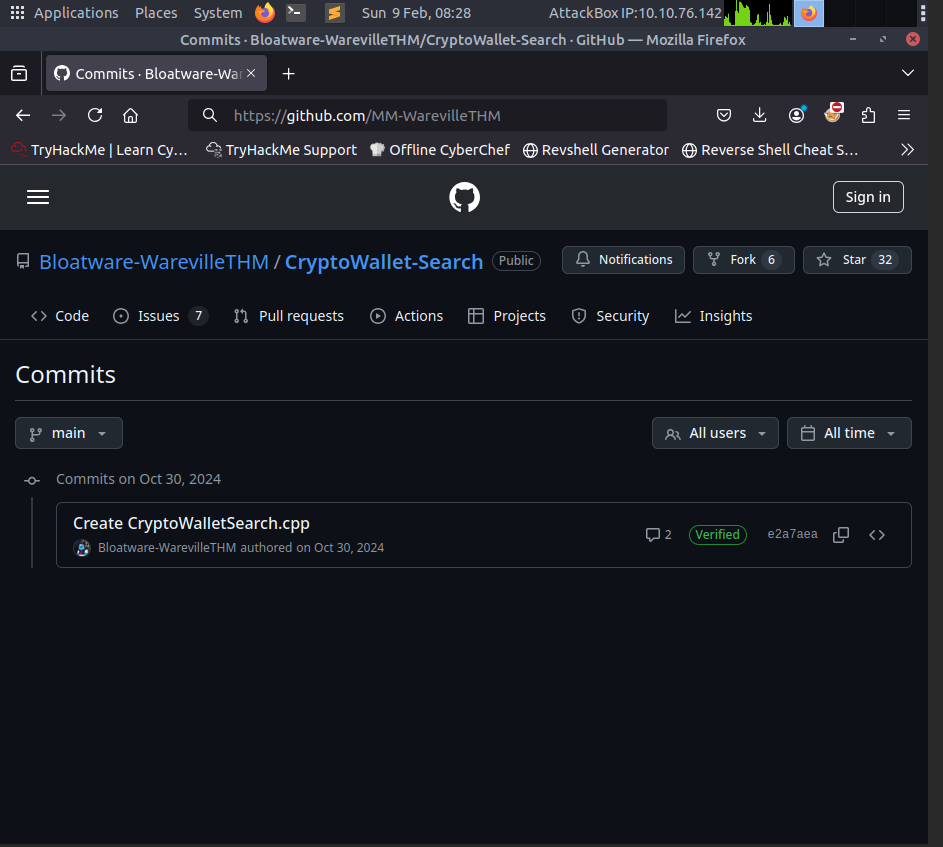Image resolution: width=943 pixels, height=847 pixels.
Task: Click the Notifications button
Action: [623, 260]
